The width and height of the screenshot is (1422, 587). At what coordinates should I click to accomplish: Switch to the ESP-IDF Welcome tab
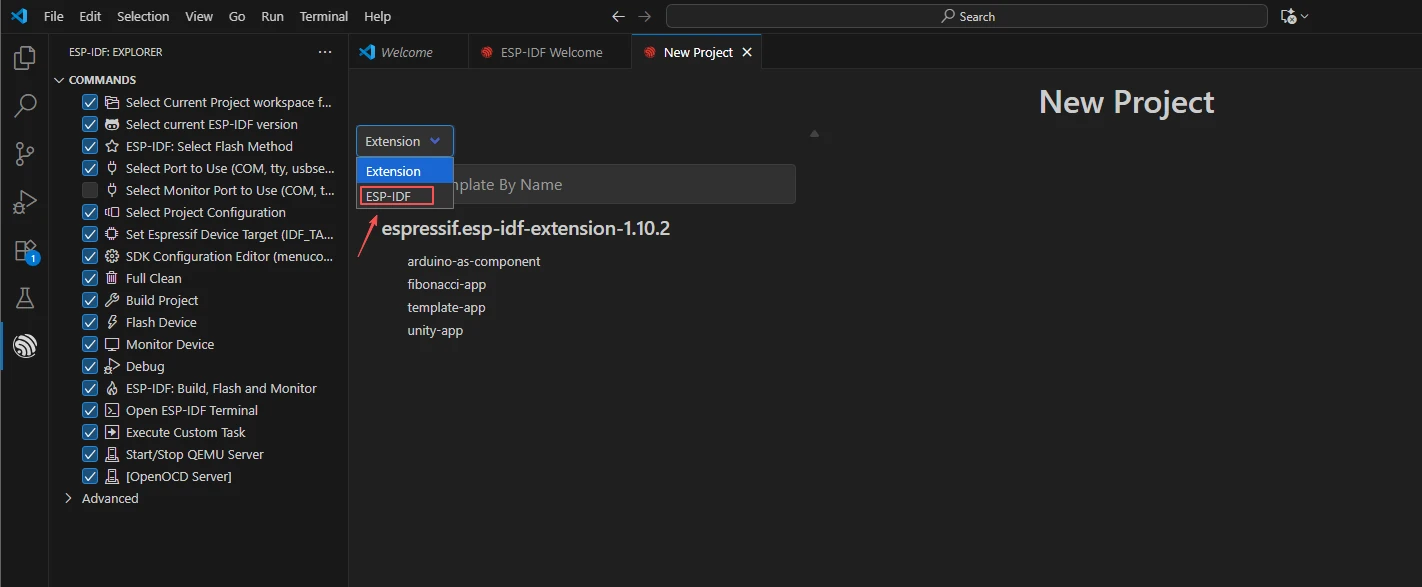[x=551, y=52]
